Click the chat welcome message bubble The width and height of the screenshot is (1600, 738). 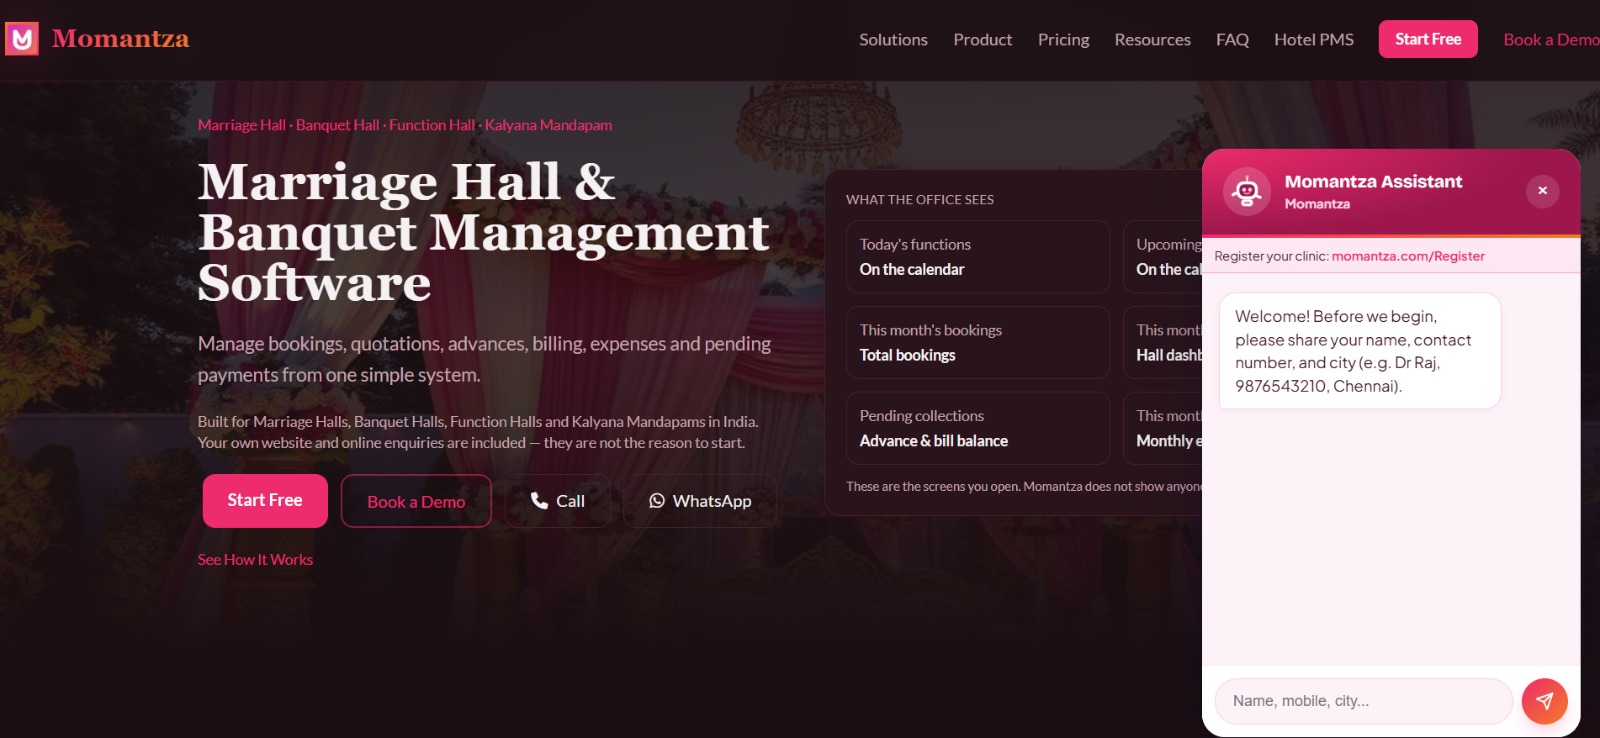point(1360,351)
